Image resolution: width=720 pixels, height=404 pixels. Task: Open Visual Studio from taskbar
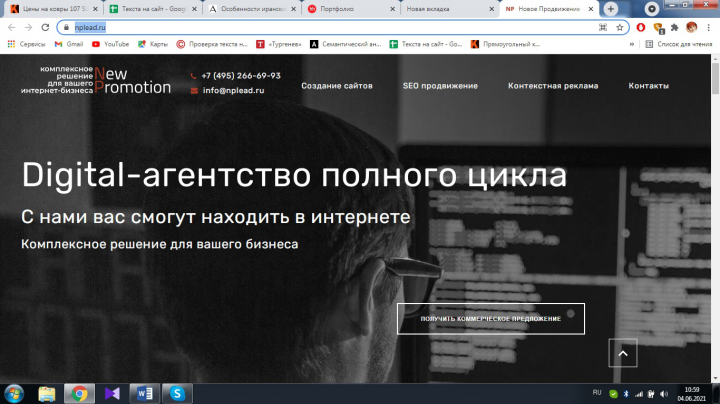point(112,394)
